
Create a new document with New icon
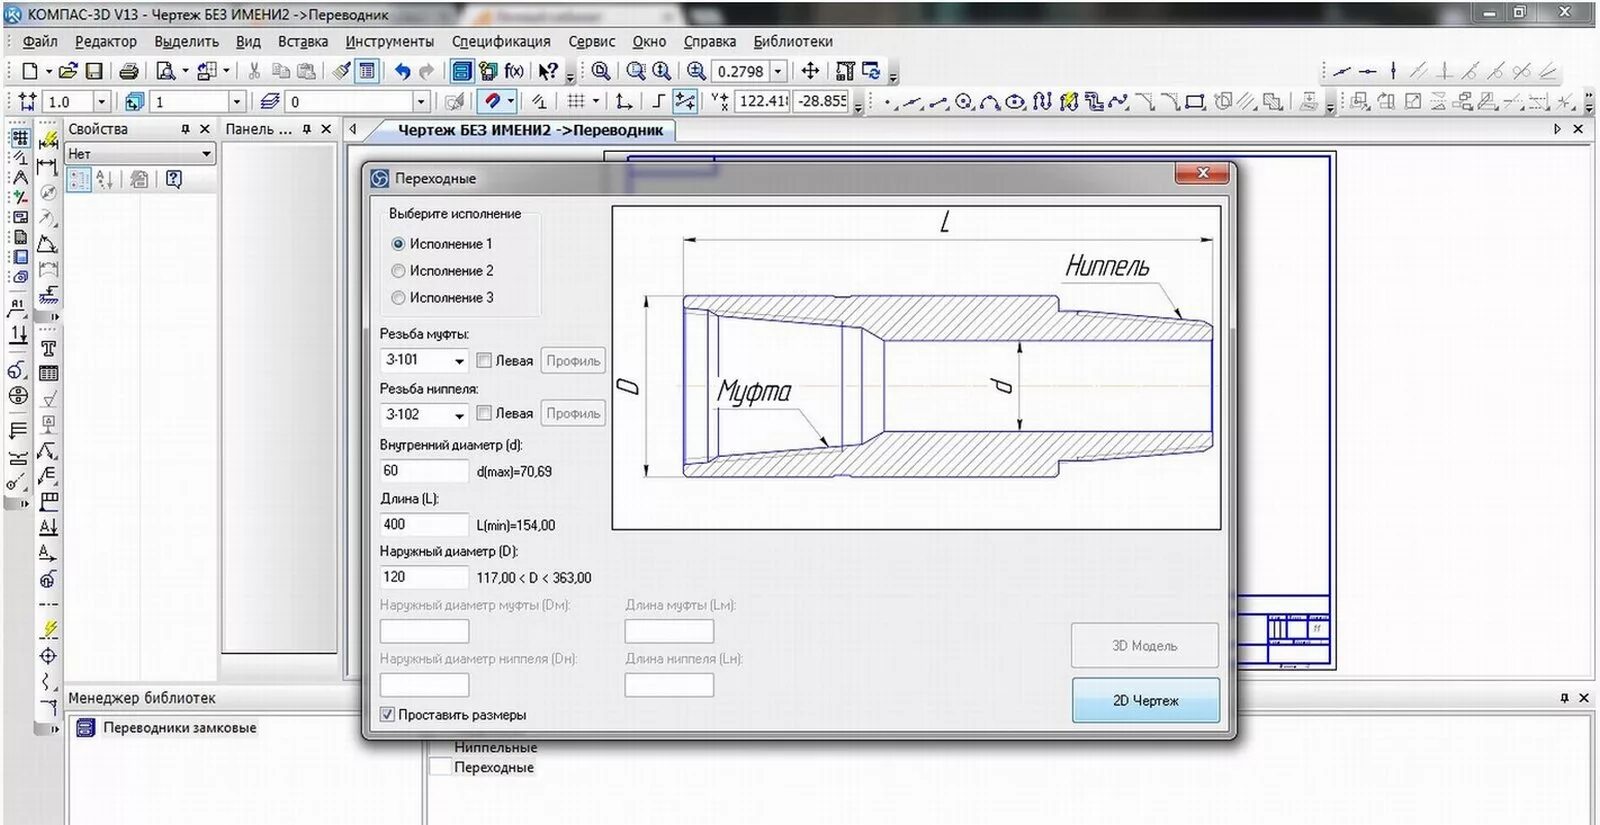tap(30, 71)
